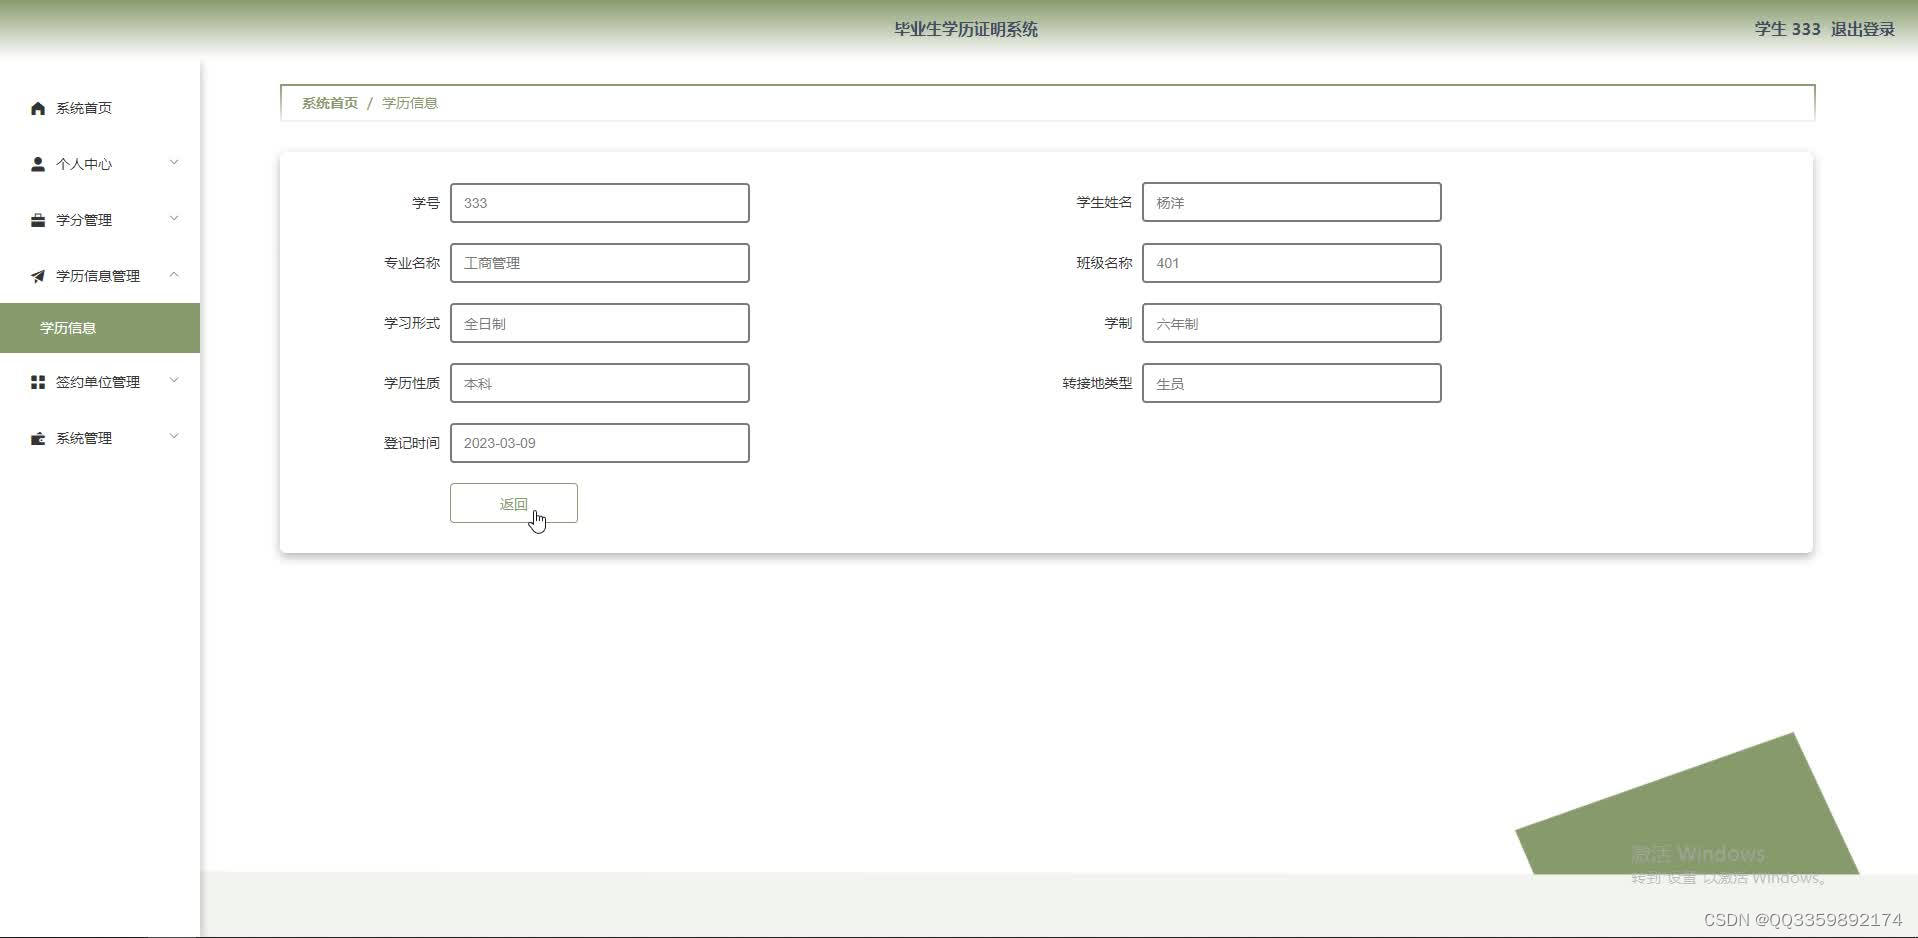Click the home icon beside 系统首页
1918x938 pixels.
[38, 108]
